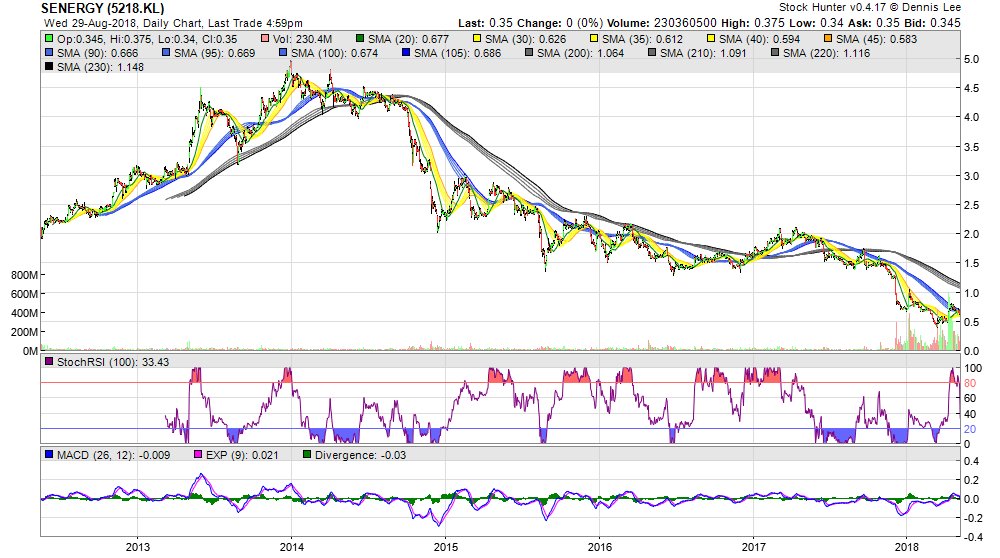Click the green OHLC legend swatch

(x=49, y=39)
